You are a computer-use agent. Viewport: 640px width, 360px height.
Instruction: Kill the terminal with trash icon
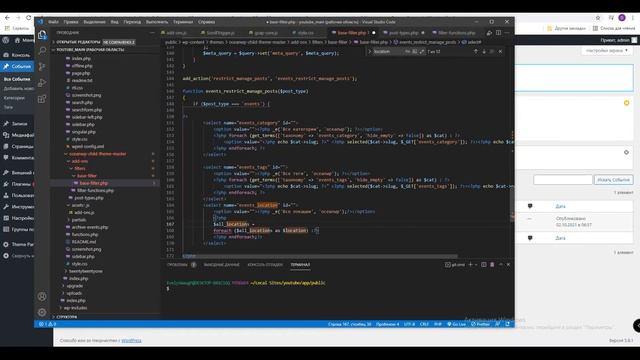492,264
